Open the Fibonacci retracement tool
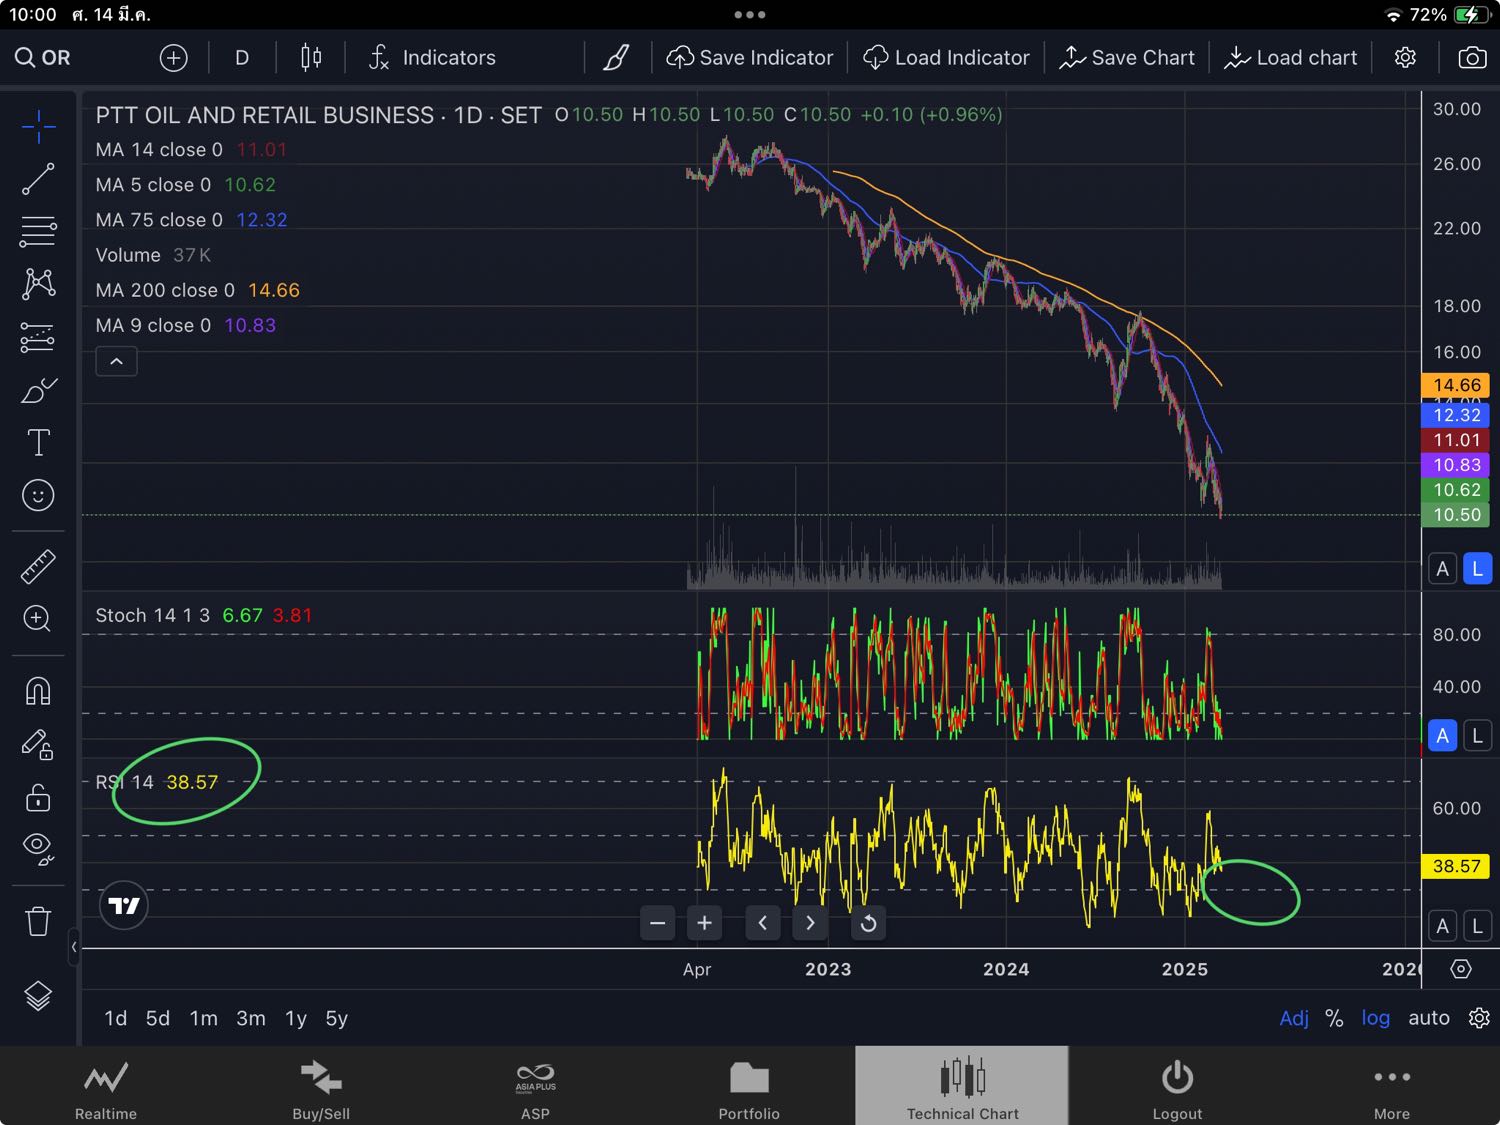This screenshot has height=1125, width=1500. click(x=38, y=232)
